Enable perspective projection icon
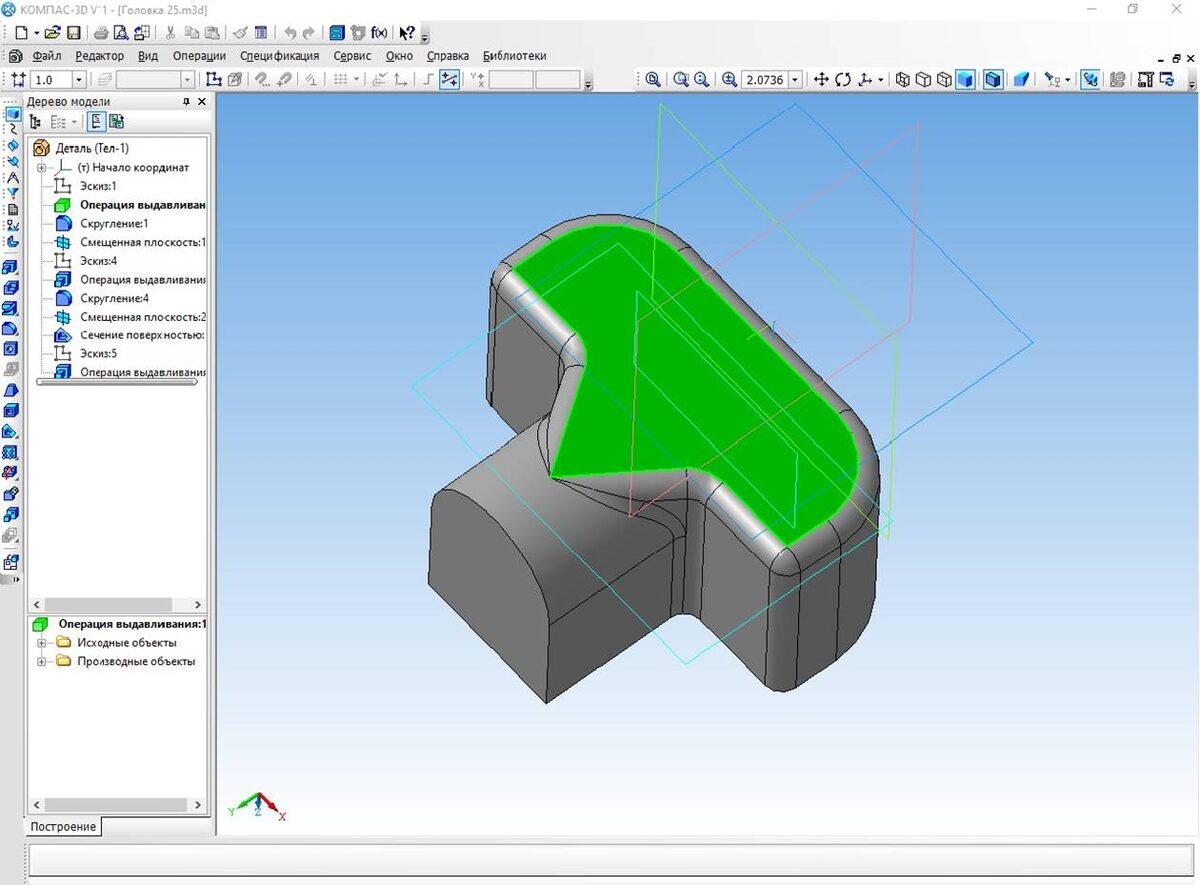 (1021, 79)
